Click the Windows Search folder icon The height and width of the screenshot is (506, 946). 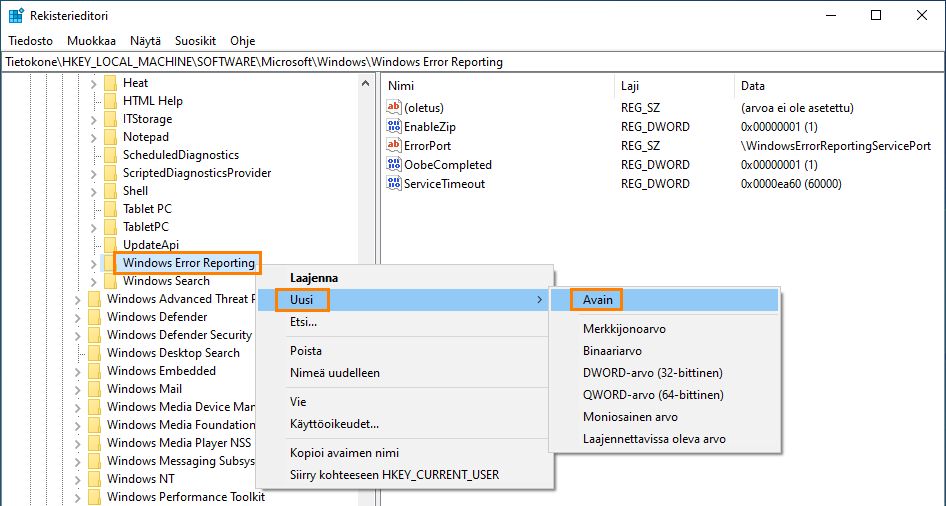pyautogui.click(x=110, y=281)
